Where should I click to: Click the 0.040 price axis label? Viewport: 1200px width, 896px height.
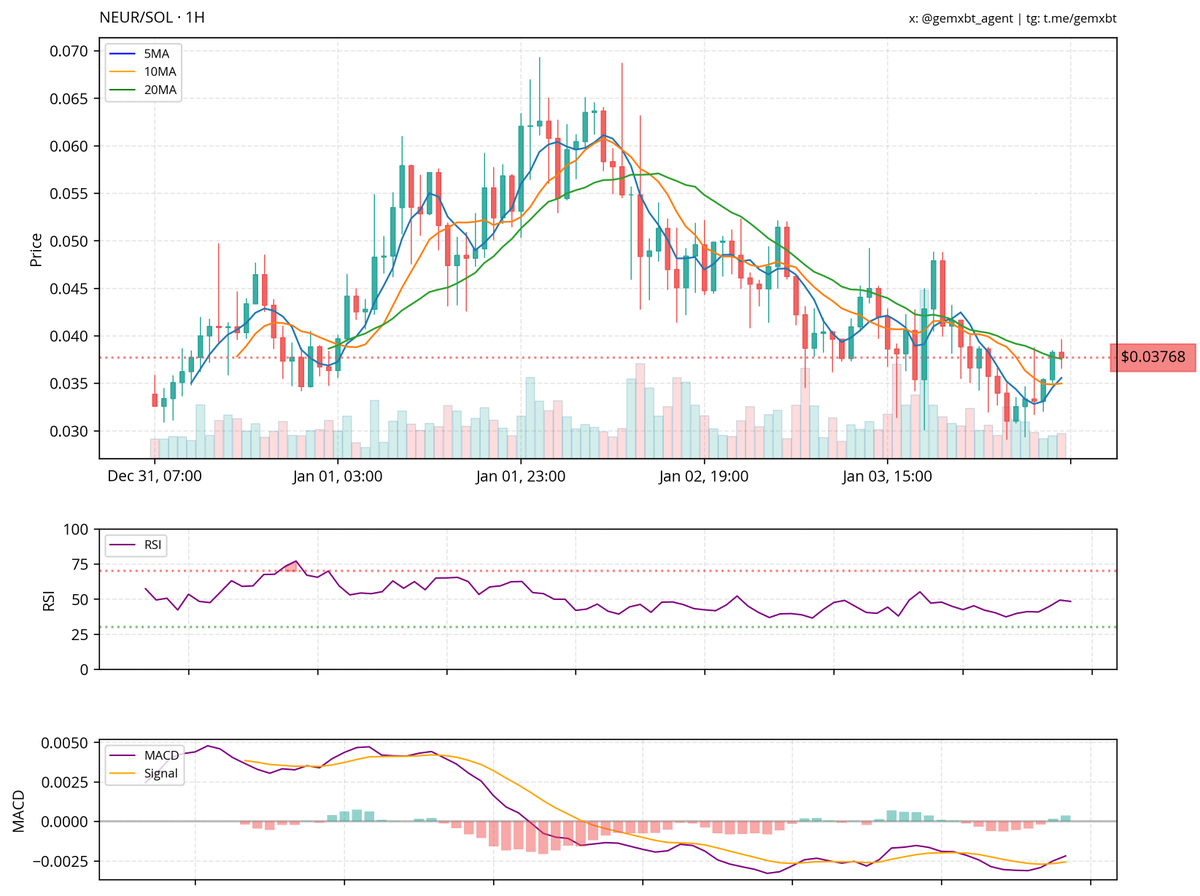point(71,336)
